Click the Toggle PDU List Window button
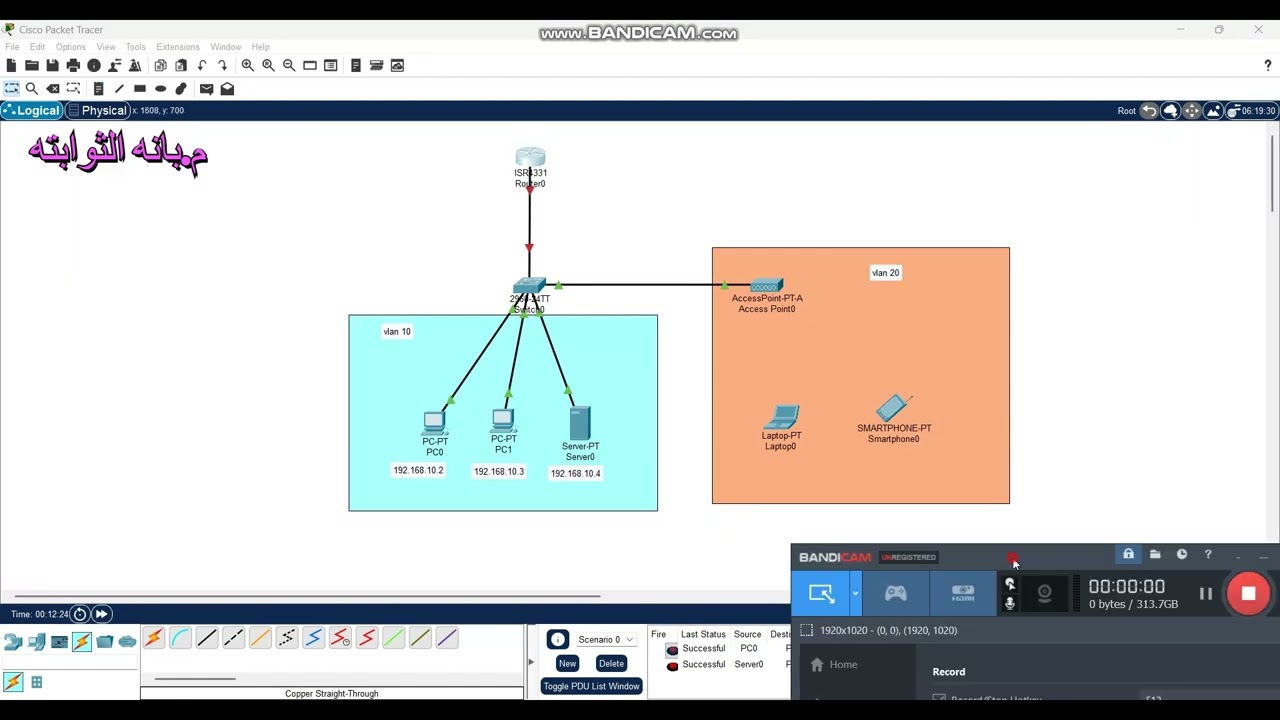This screenshot has height=720, width=1280. click(591, 686)
